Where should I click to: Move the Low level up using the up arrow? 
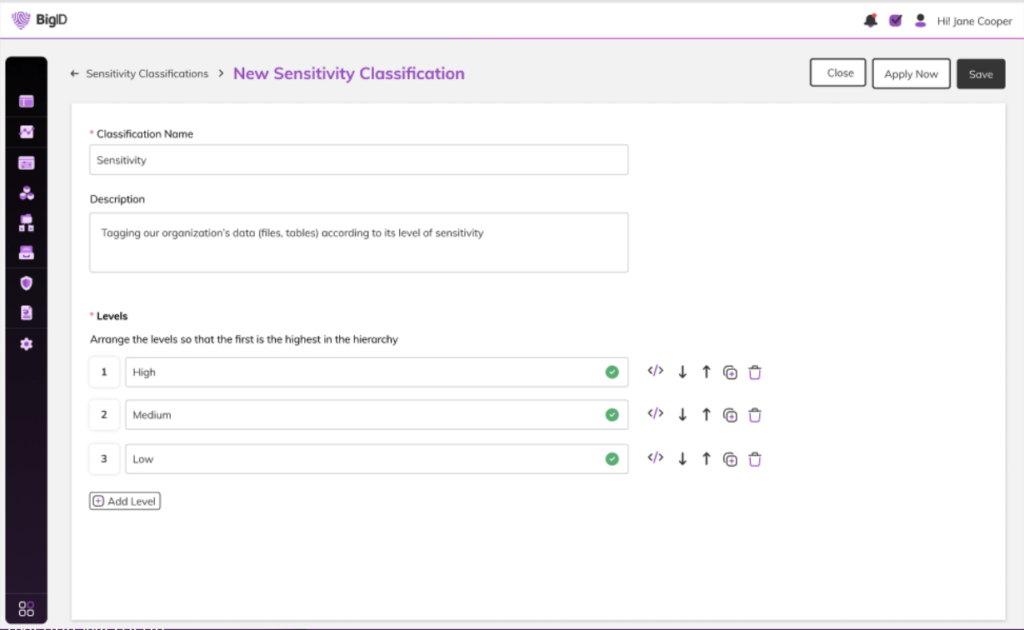pyautogui.click(x=706, y=458)
